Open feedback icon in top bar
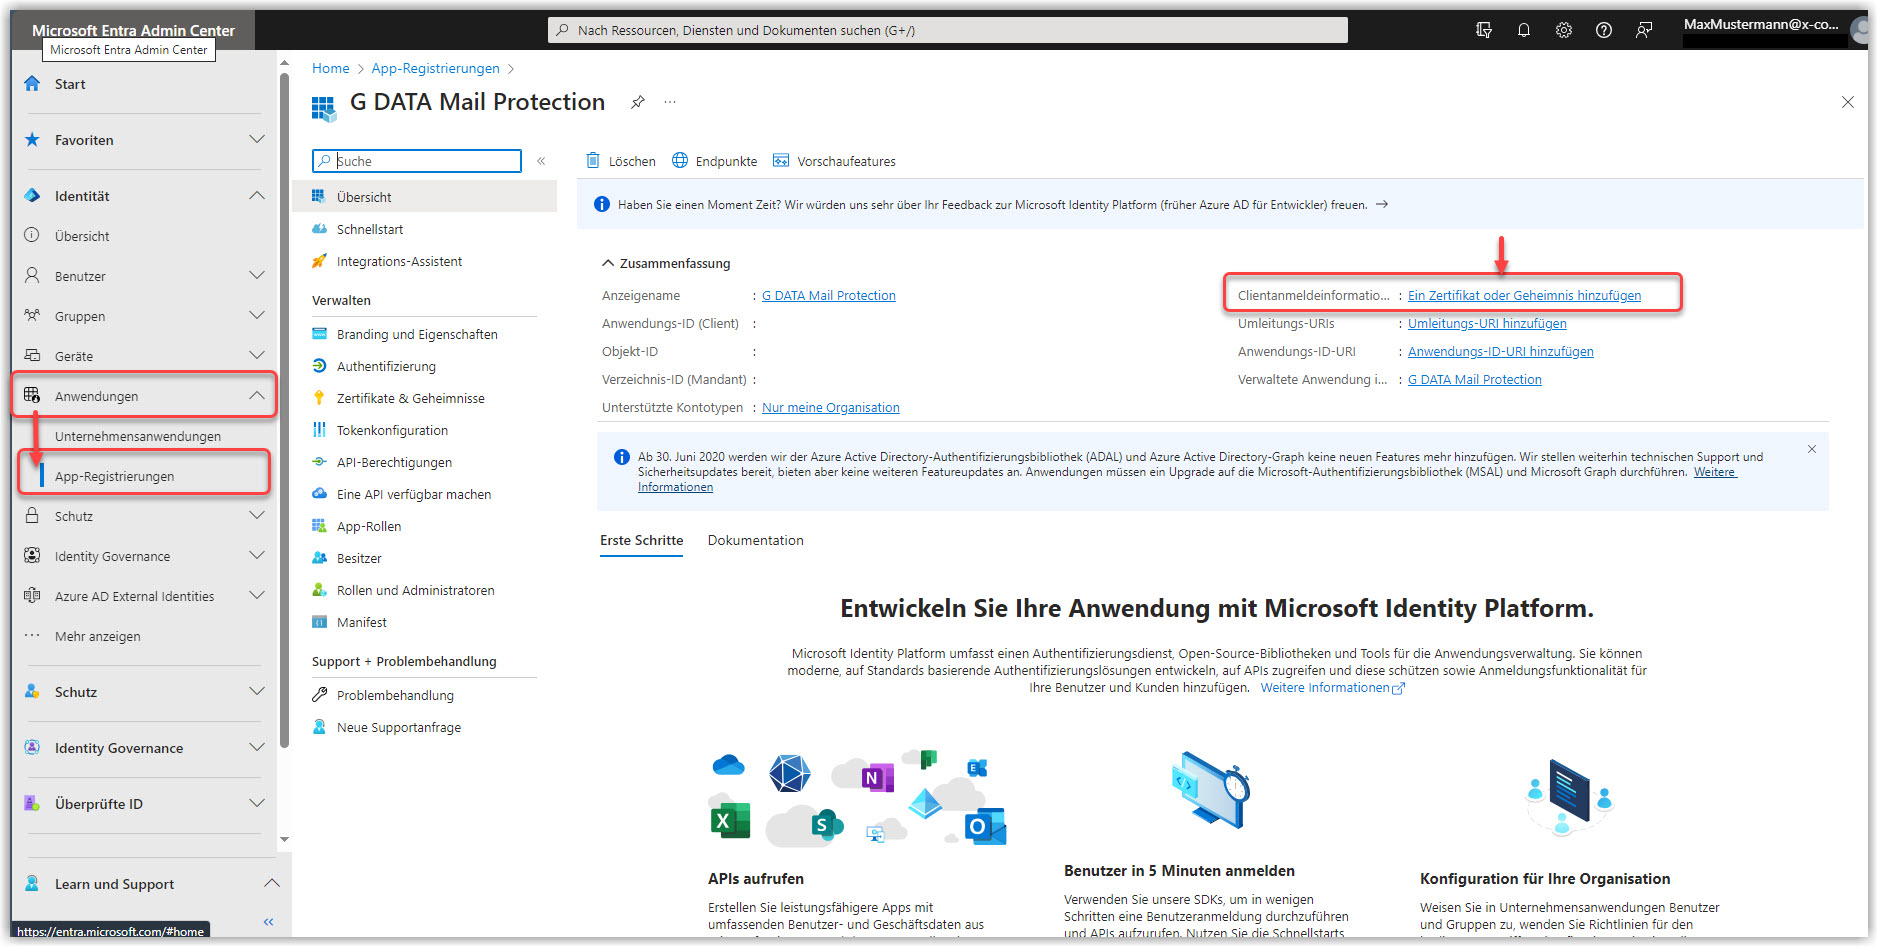The height and width of the screenshot is (947, 1878). [1644, 30]
